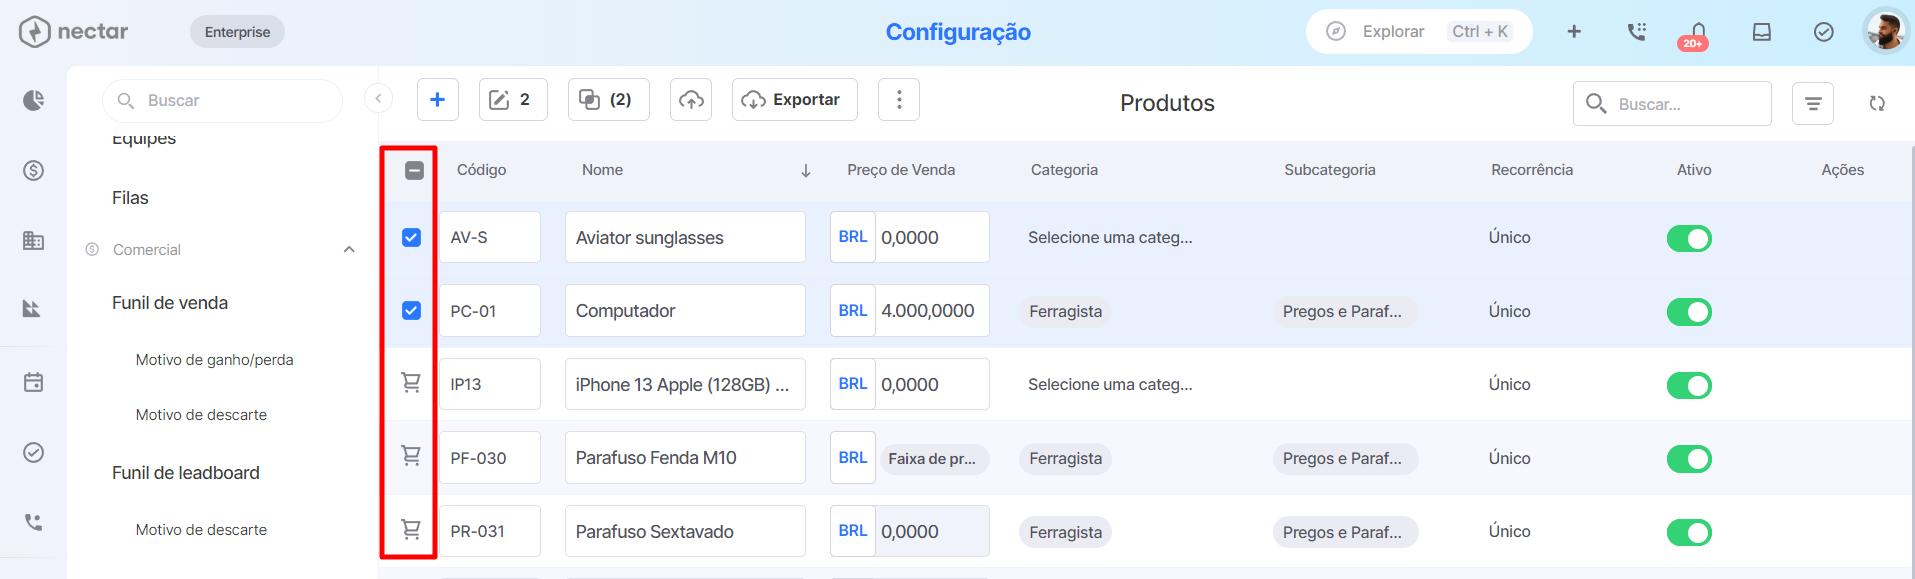Click the plus icon in top header
Screen dimensions: 1915x579
coord(1574,32)
